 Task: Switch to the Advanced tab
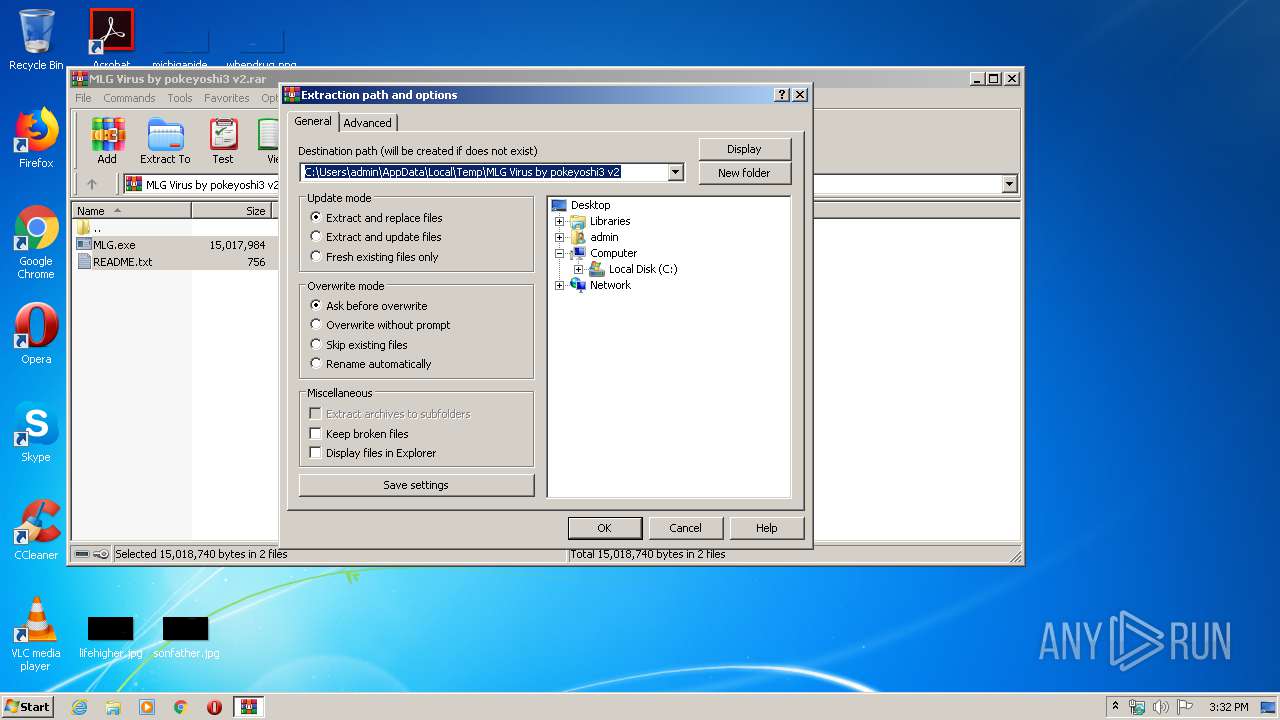(367, 123)
